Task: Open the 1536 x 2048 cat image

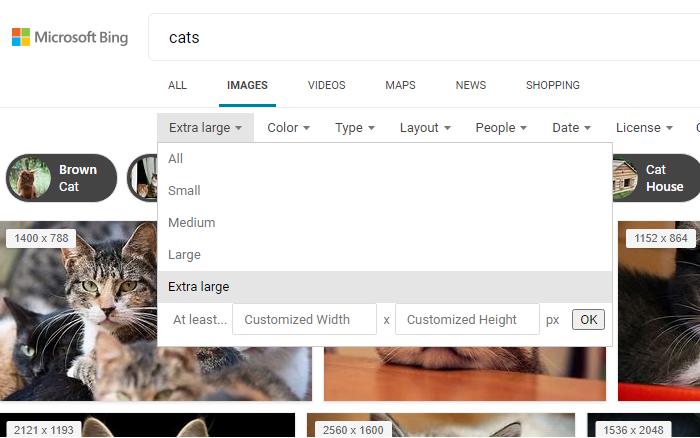Action: (x=643, y=425)
